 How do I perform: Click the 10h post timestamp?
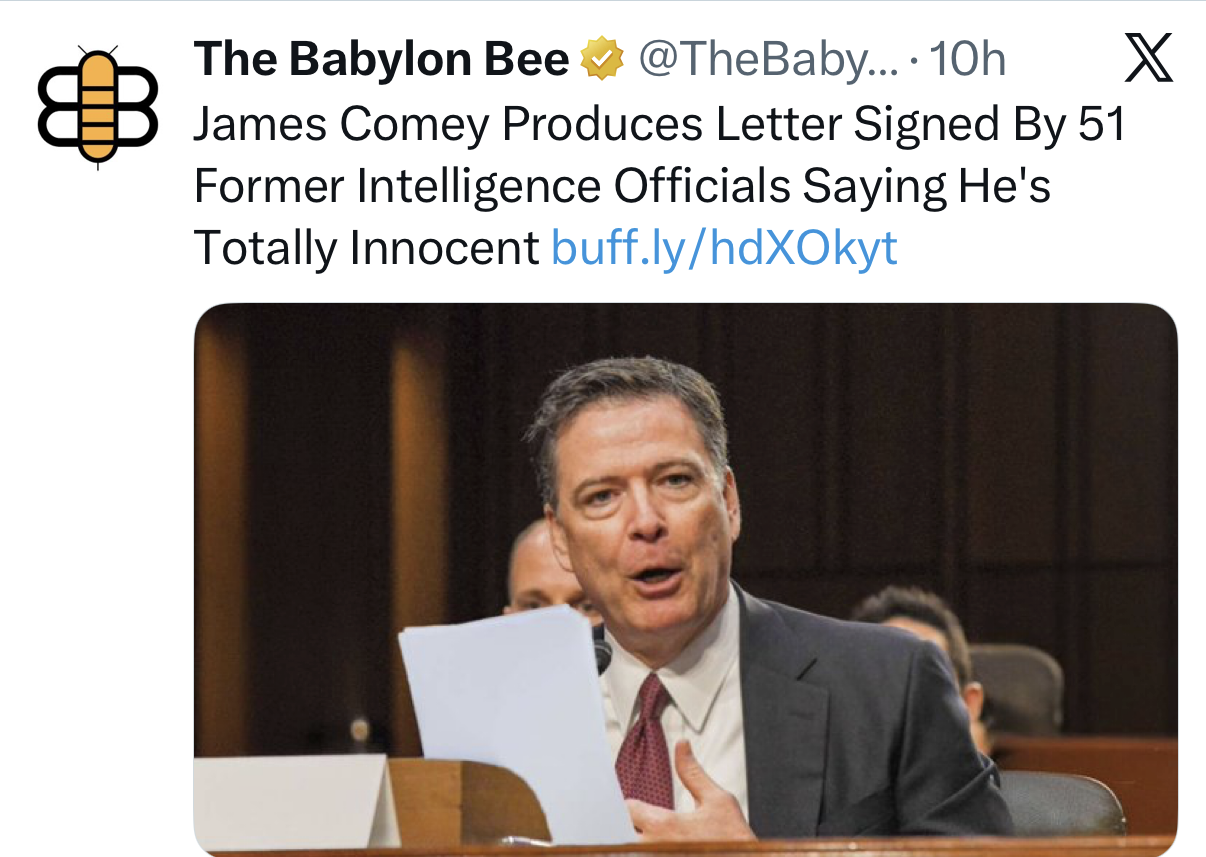coord(967,62)
